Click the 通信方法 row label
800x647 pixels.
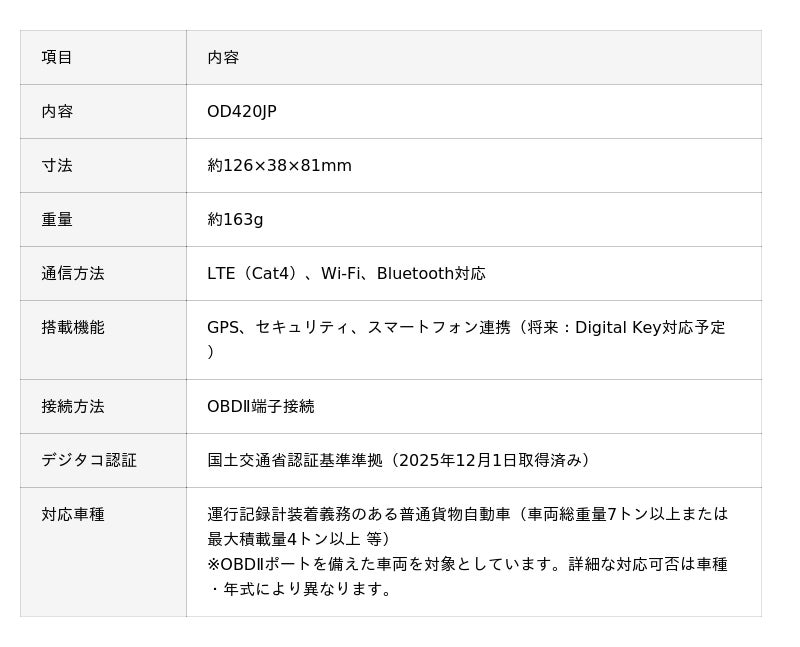[72, 274]
